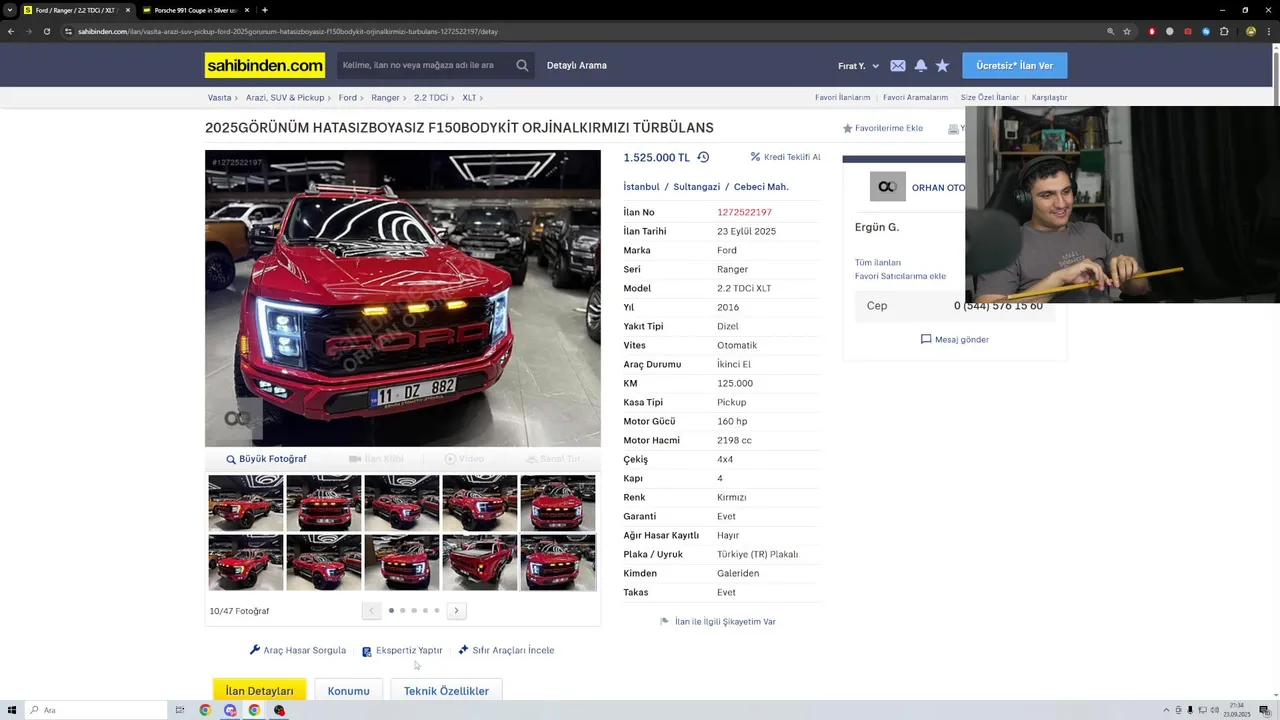
Task: Open notifications bell icon in header
Action: [920, 66]
